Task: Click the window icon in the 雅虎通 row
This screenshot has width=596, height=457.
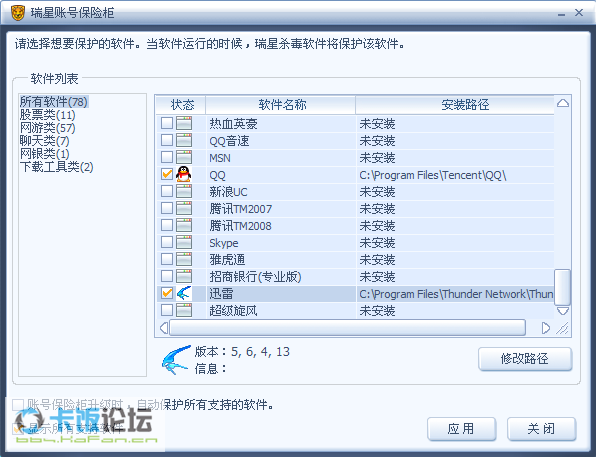Action: [184, 259]
